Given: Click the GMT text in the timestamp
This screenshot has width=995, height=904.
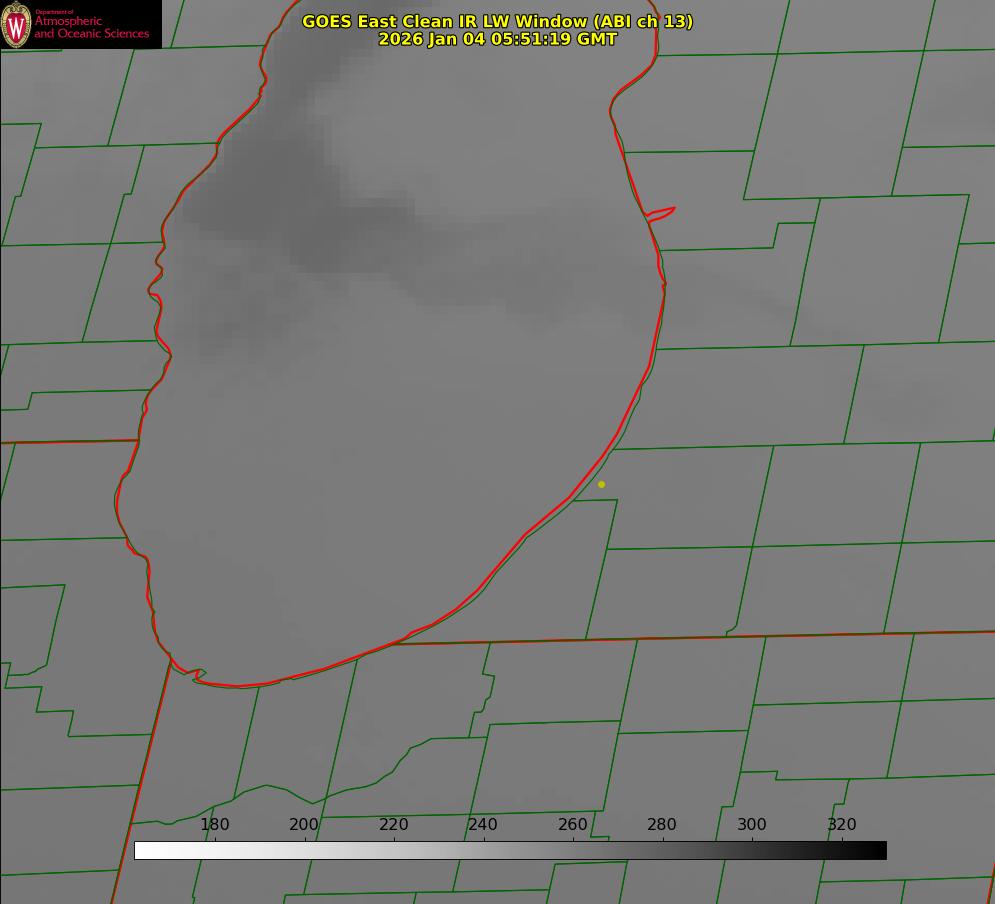Looking at the screenshot, I should coord(597,39).
